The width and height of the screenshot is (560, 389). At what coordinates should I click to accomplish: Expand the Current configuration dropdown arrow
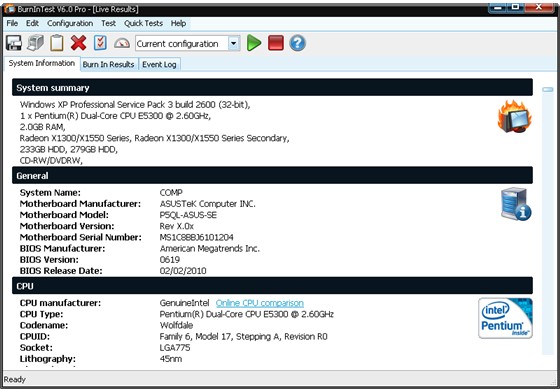[x=234, y=44]
